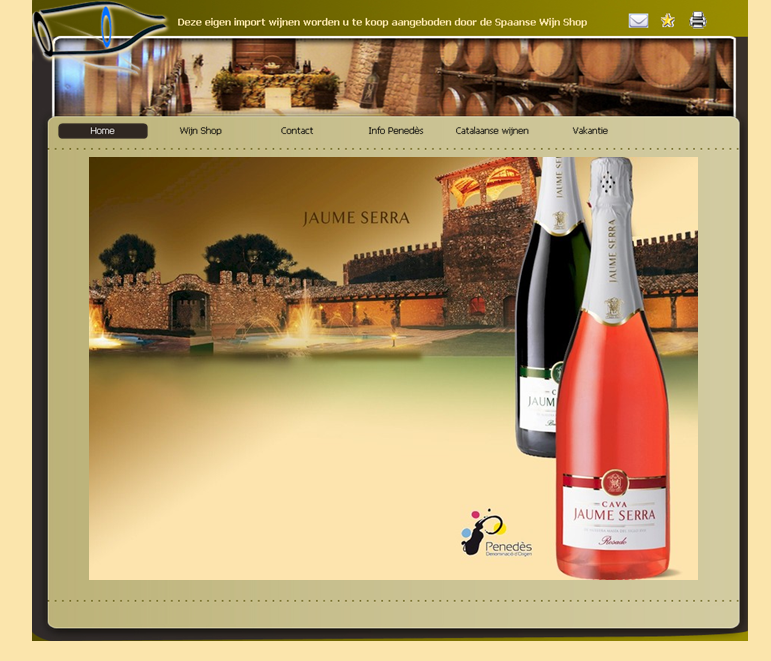Click the wine cellar barrels banner image
771x661 pixels.
590,78
